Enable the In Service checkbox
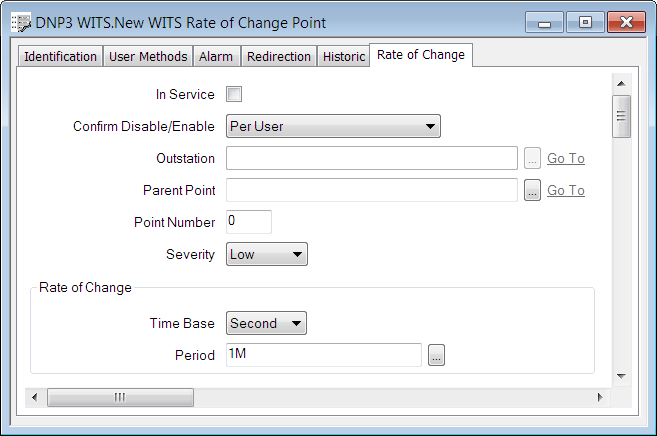This screenshot has width=657, height=436. (235, 95)
